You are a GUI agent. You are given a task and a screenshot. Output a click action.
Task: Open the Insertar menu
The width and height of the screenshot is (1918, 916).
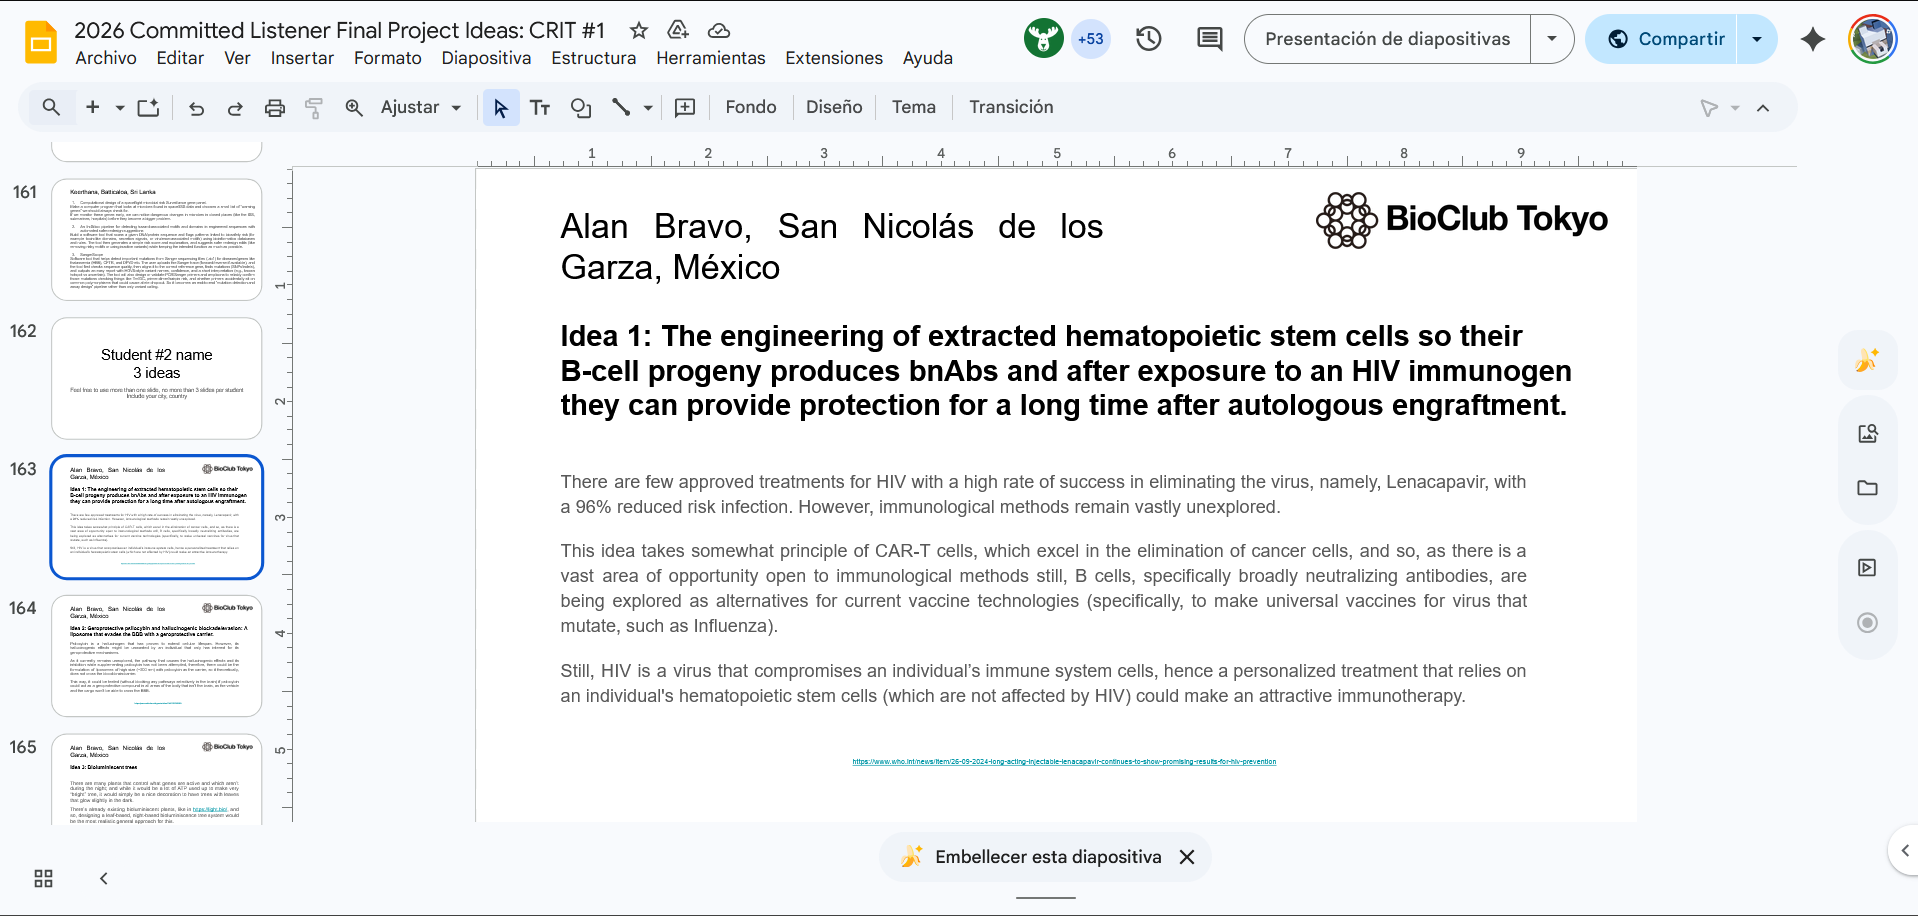[x=302, y=58]
